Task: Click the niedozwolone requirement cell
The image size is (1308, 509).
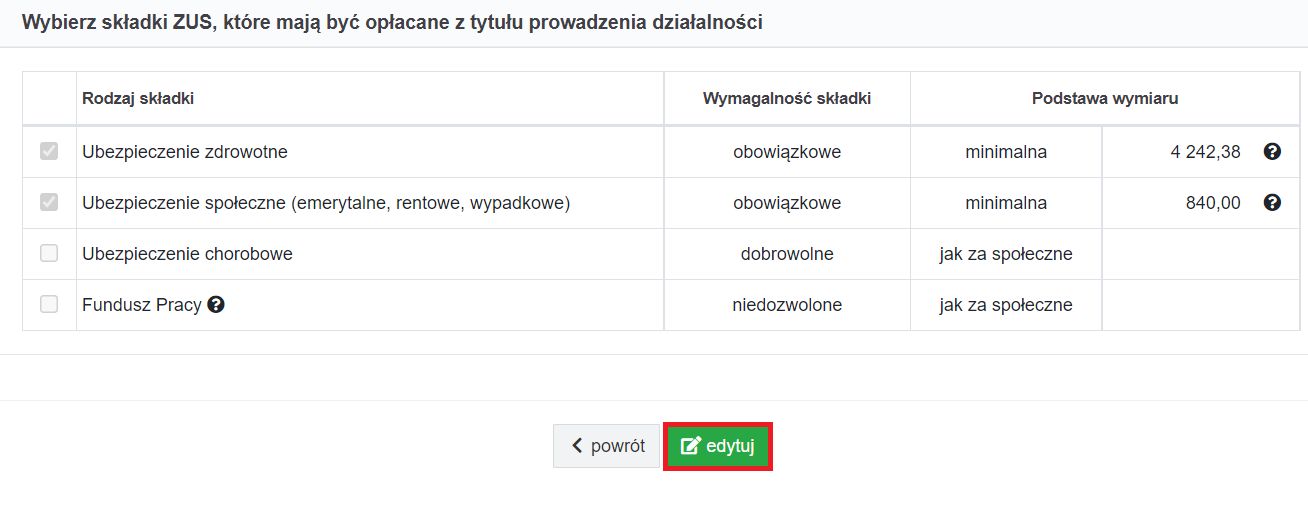Action: (x=787, y=305)
